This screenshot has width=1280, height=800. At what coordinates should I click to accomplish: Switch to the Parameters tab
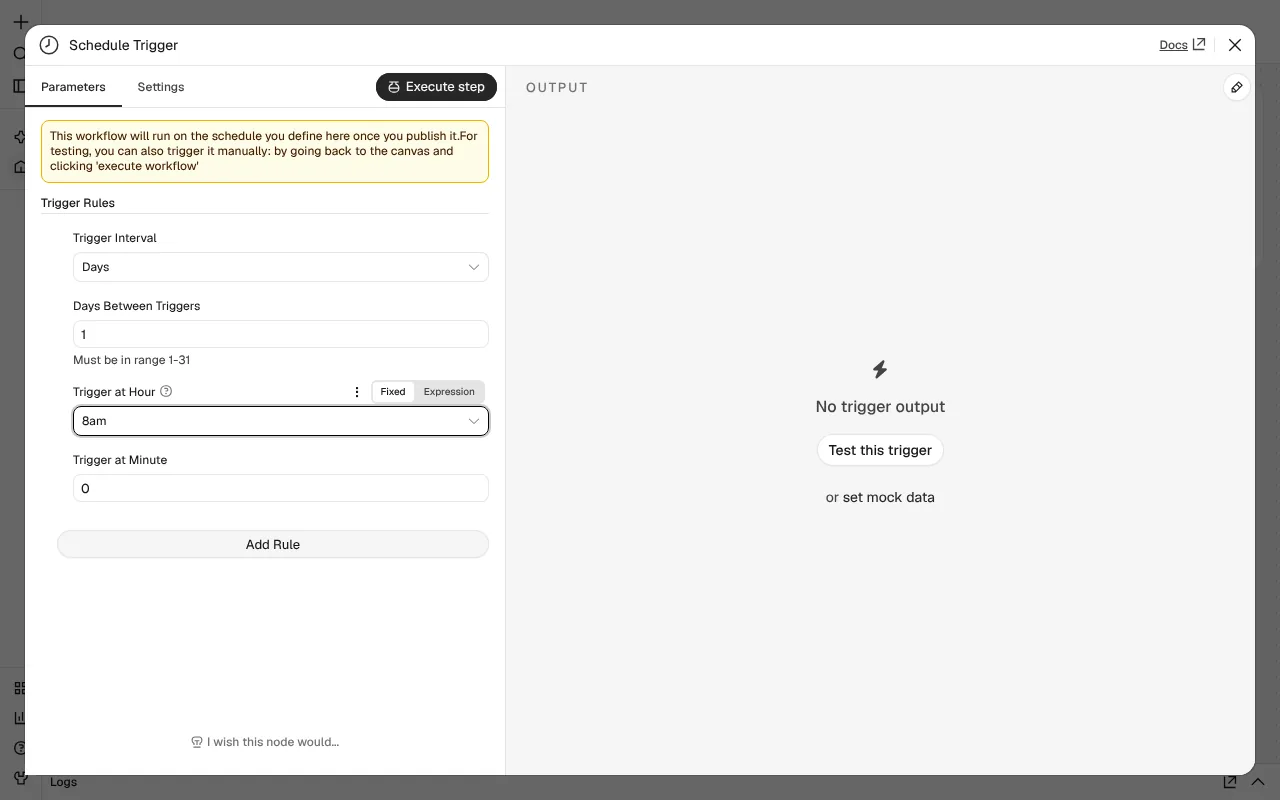(x=73, y=87)
